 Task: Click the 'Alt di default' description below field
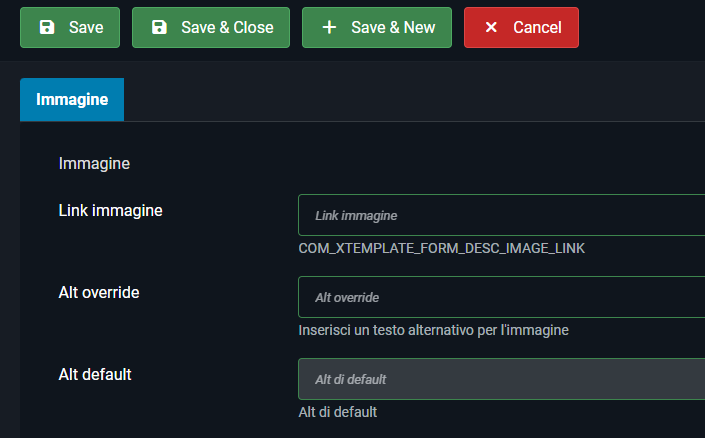tap(337, 412)
